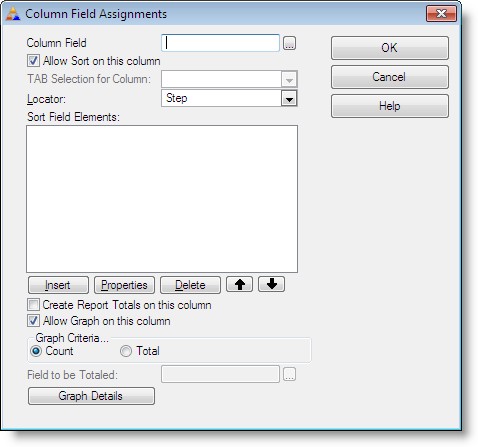Click the Delete button
This screenshot has width=478, height=447.
(190, 285)
